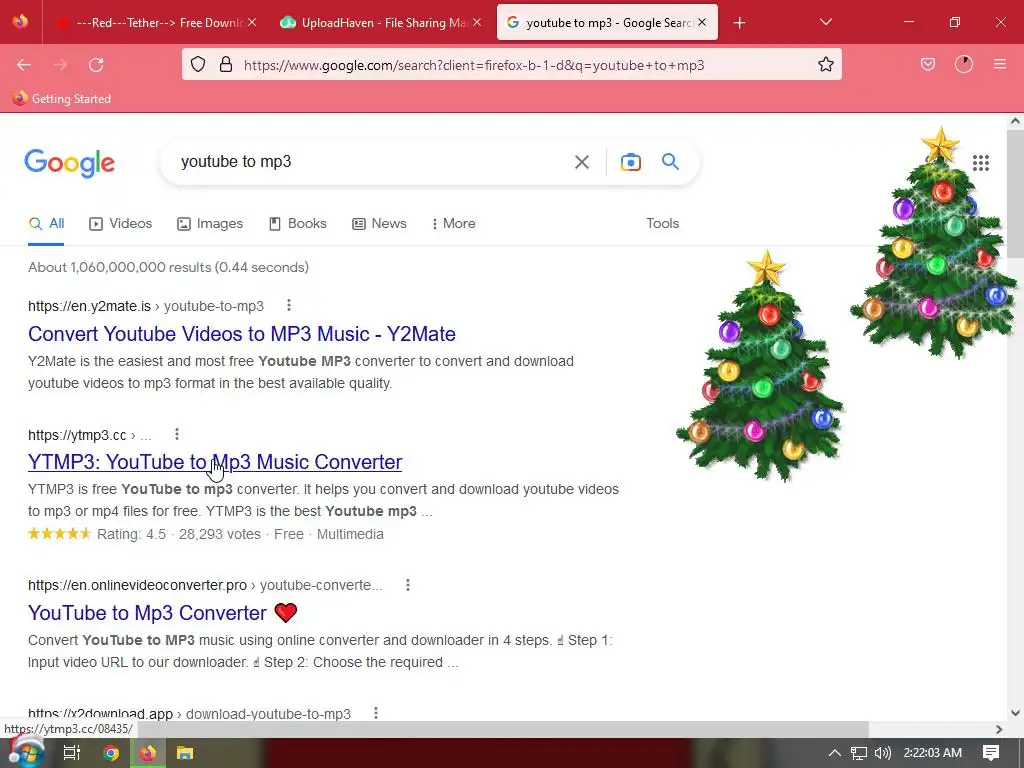This screenshot has width=1024, height=768.
Task: Close the UploadHaven tab
Action: (x=477, y=22)
